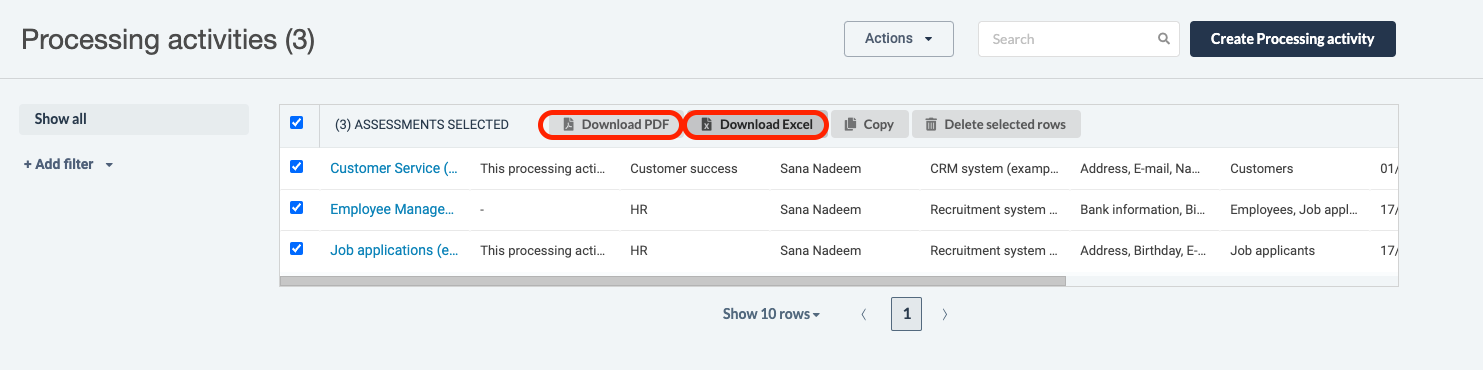Toggle the select-all checkbox in the header
1483x370 pixels.
(296, 123)
